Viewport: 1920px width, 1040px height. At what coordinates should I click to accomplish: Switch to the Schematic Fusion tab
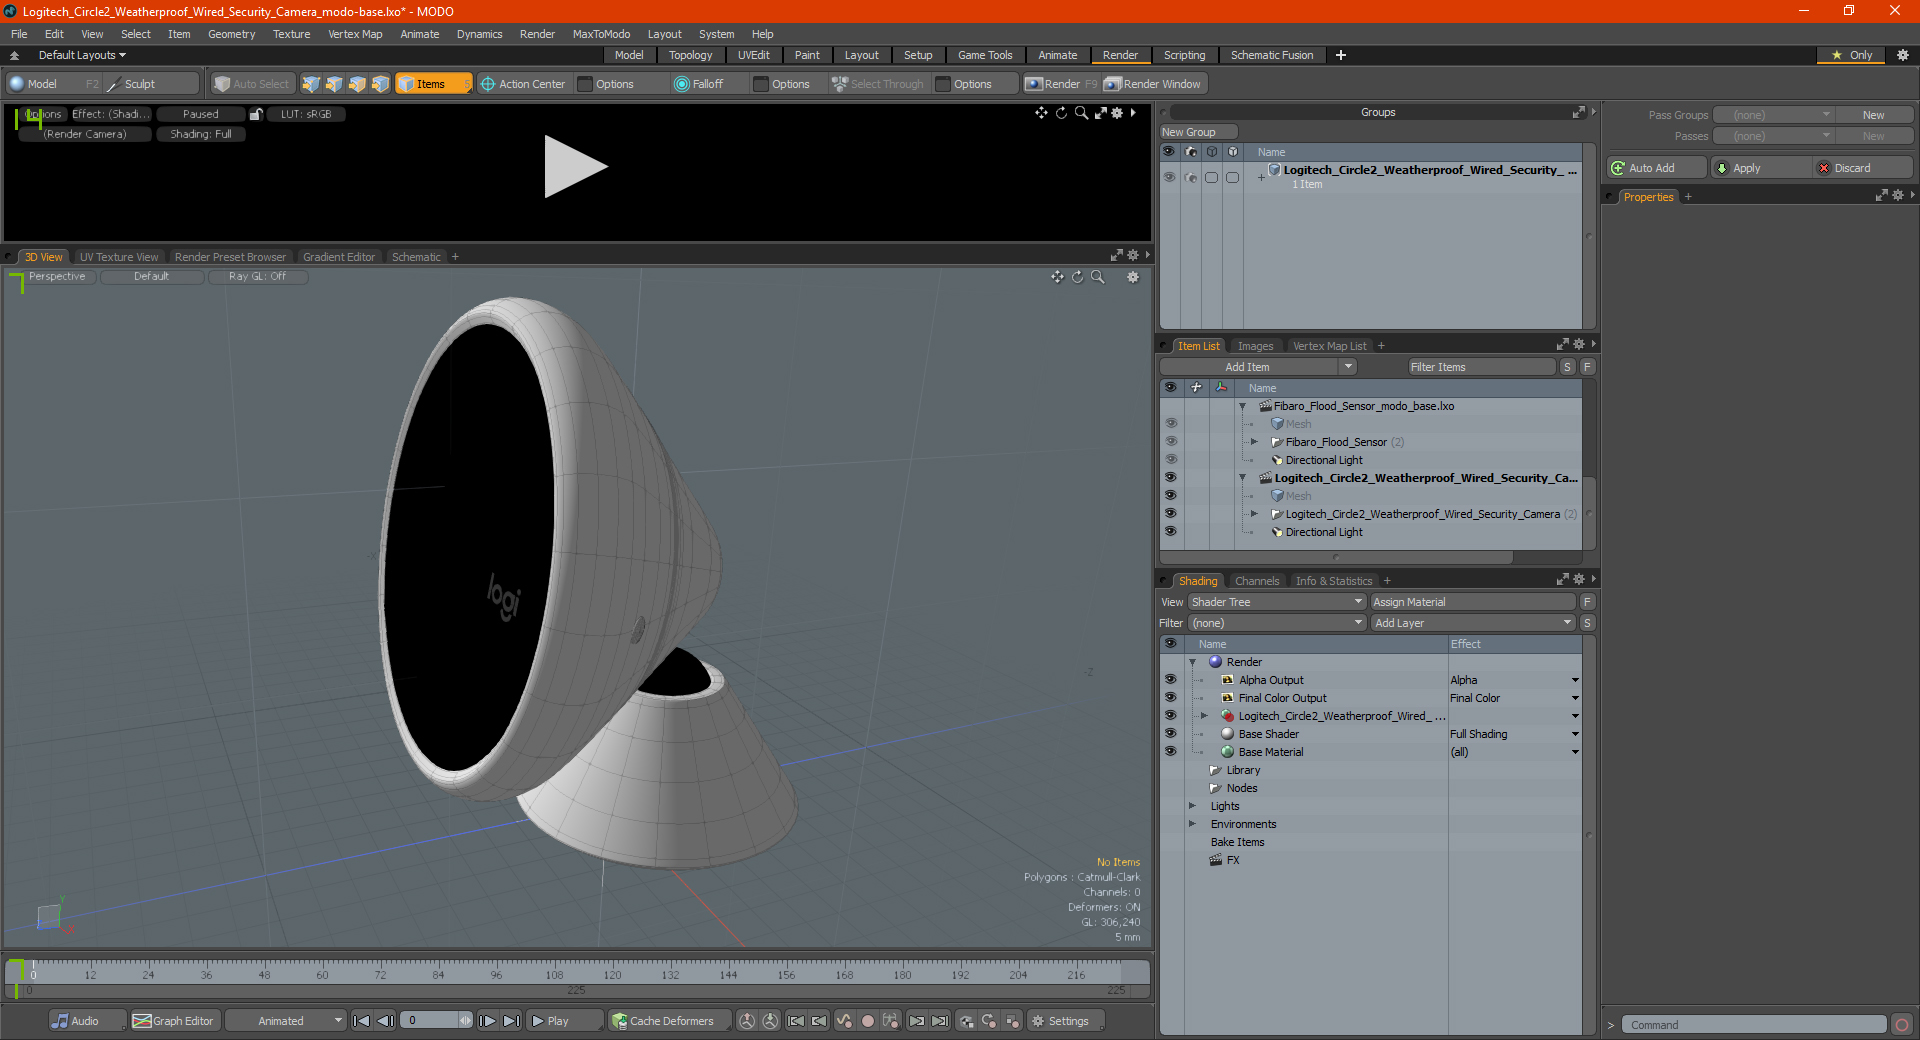(1272, 55)
